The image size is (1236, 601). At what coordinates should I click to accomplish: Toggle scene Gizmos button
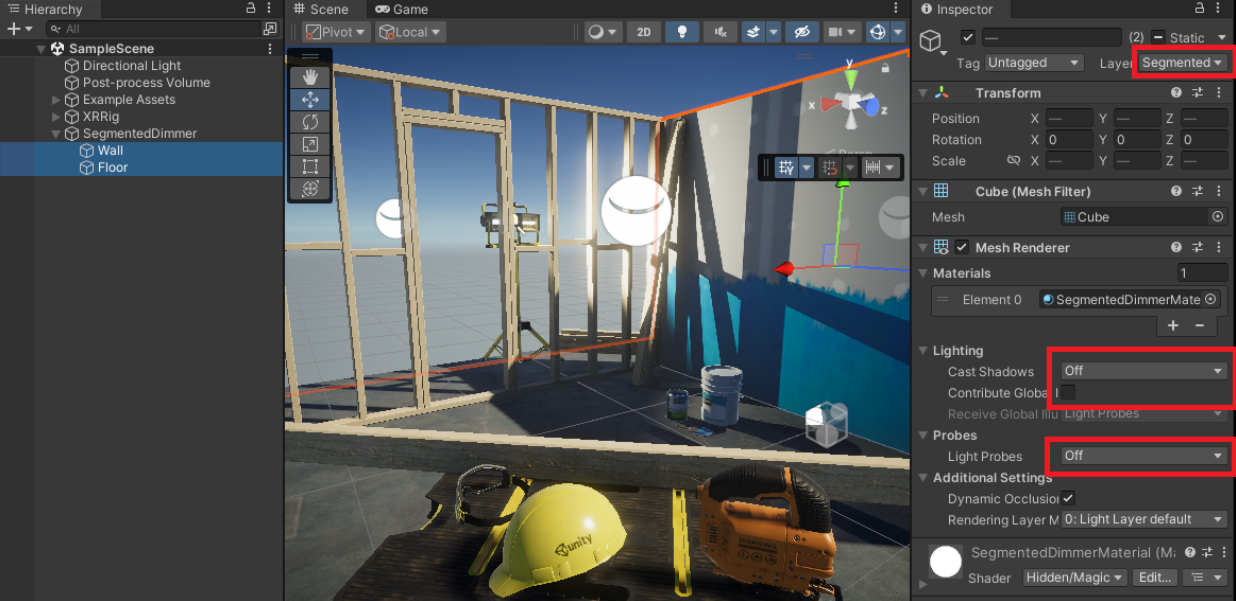coord(877,32)
